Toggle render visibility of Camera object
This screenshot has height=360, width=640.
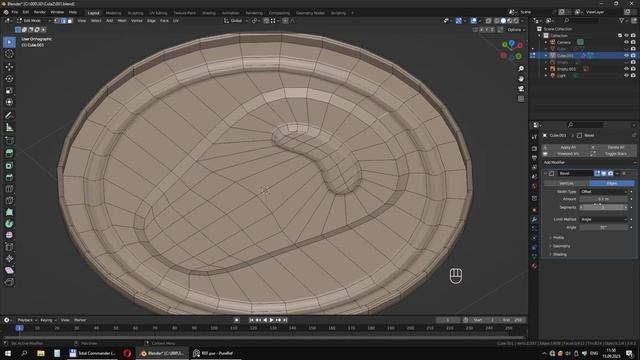(x=633, y=42)
